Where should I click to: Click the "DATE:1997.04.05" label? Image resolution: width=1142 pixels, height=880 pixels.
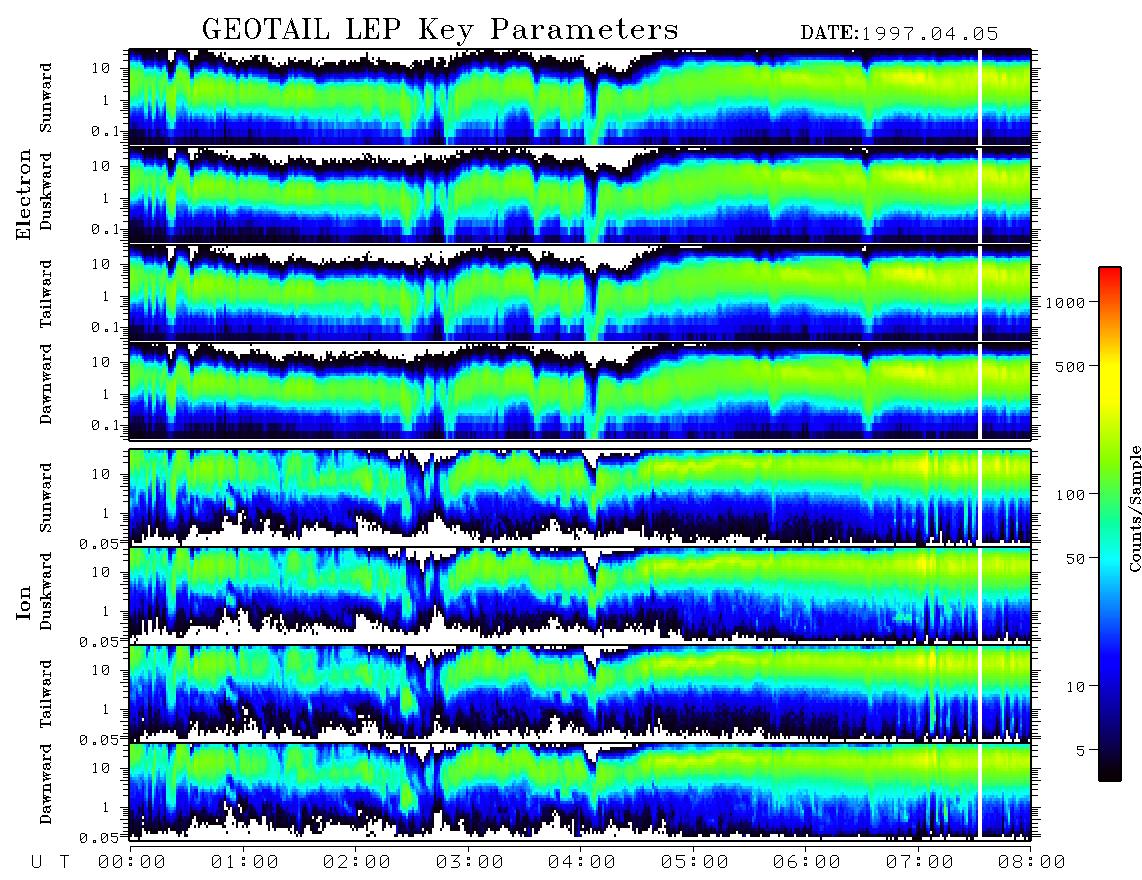pos(899,33)
